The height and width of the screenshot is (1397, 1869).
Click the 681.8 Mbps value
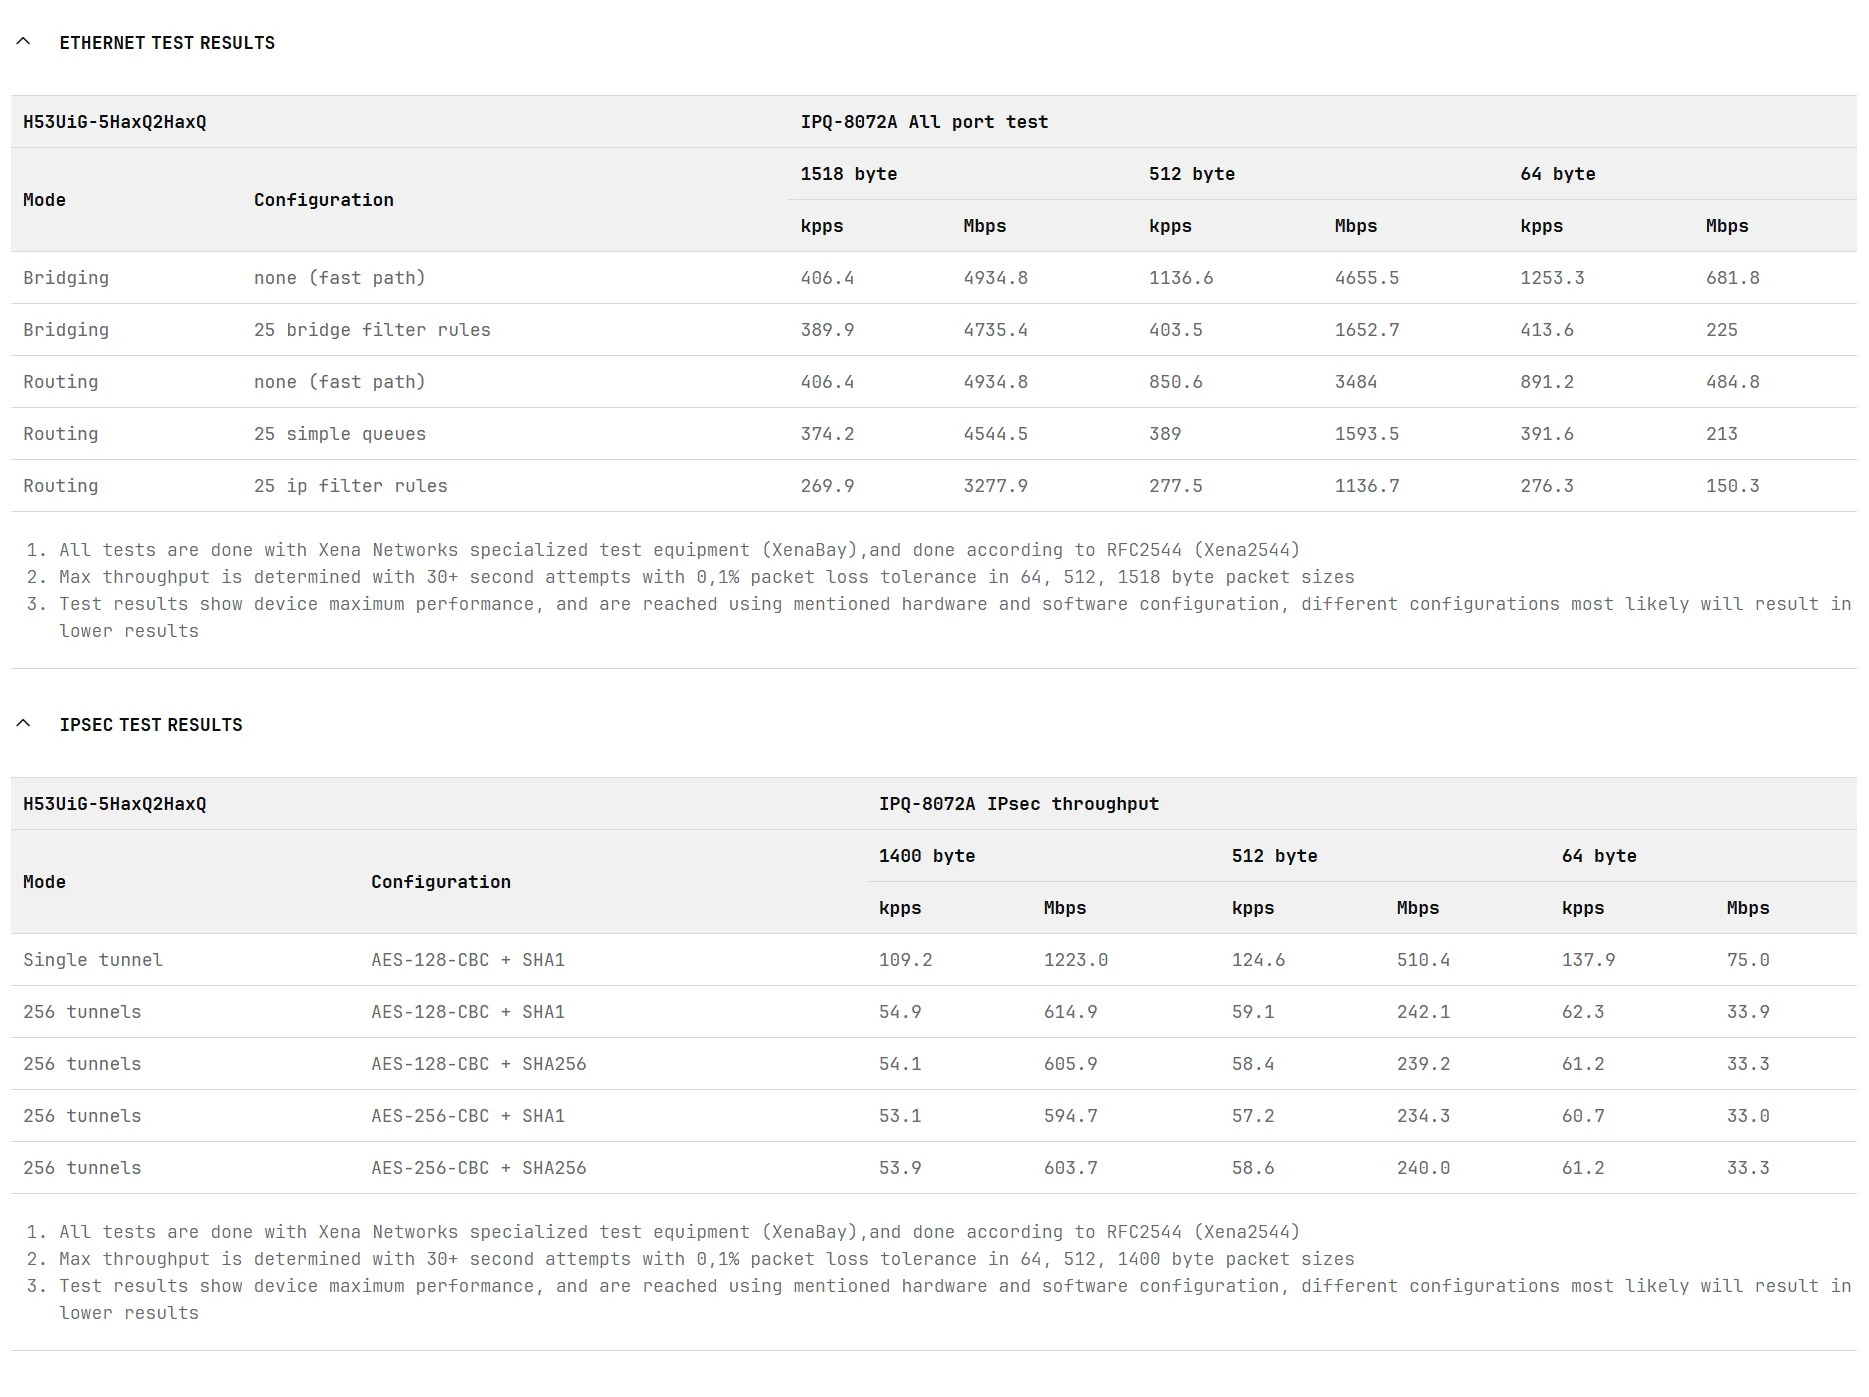click(1733, 278)
